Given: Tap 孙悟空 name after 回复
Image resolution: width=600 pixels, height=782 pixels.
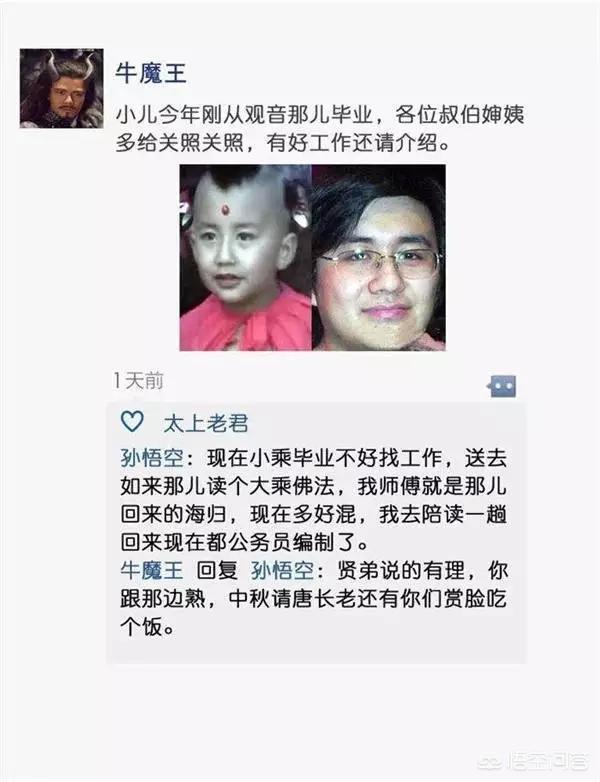Looking at the screenshot, I should (283, 570).
